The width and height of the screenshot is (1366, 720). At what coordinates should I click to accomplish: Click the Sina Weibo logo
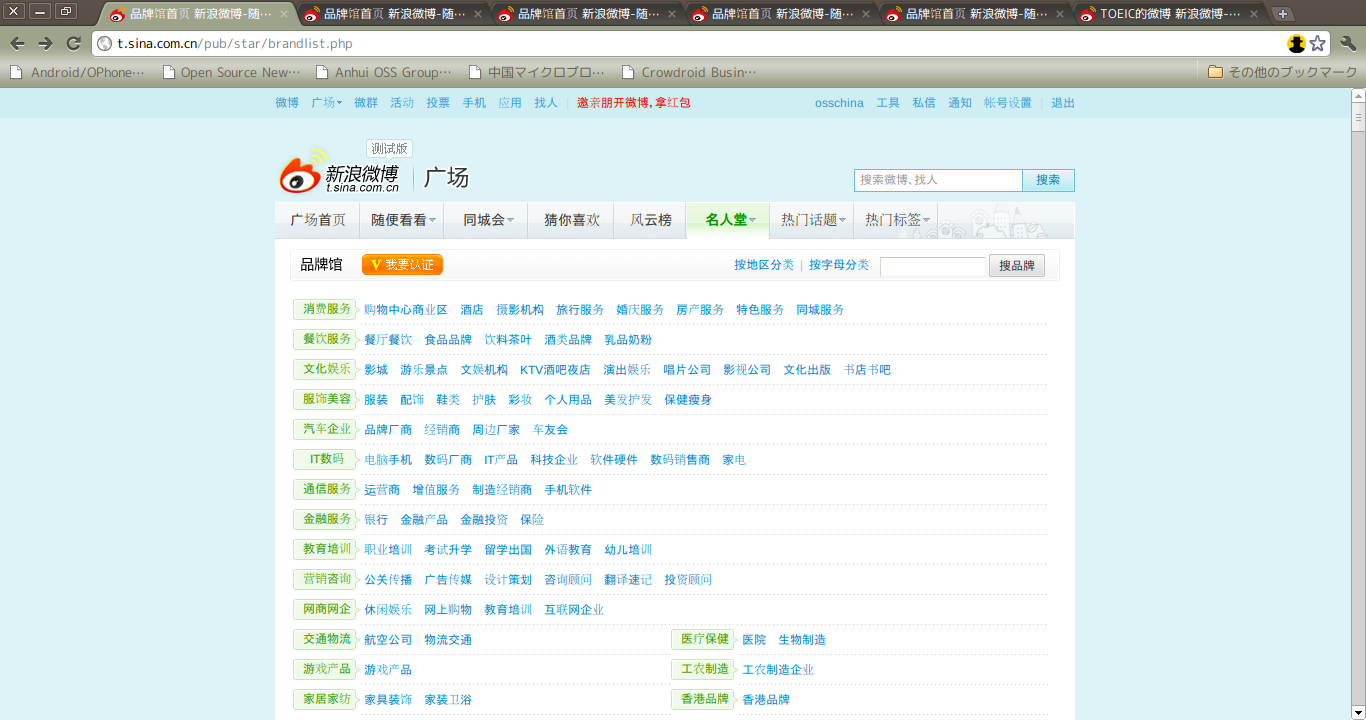(x=339, y=172)
